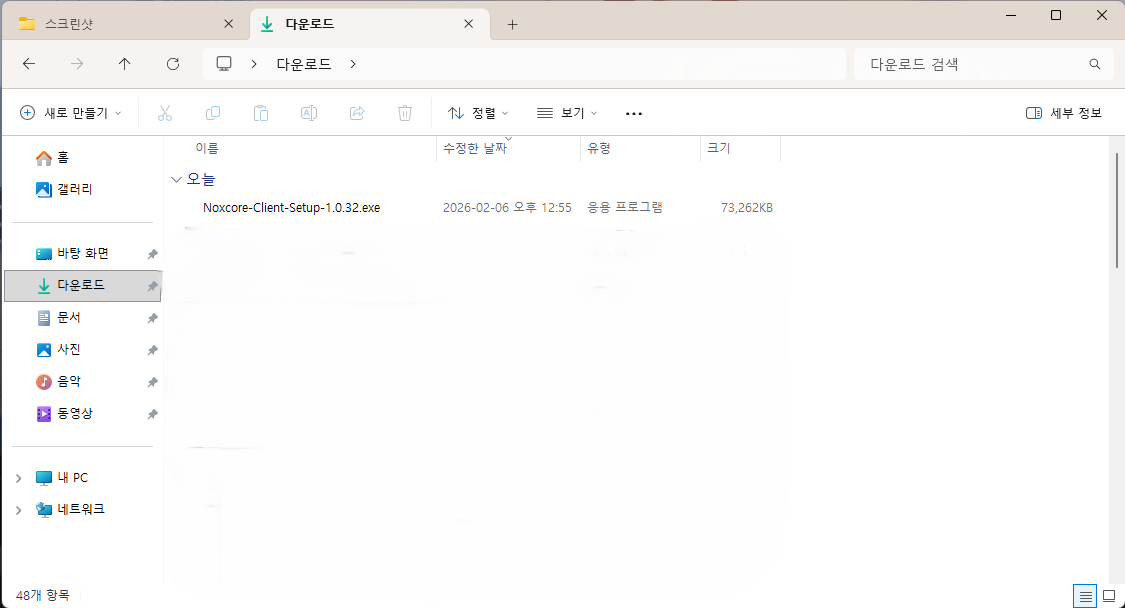Open the 보기 view dropdown
Viewport: 1125px width, 608px height.
coord(567,113)
